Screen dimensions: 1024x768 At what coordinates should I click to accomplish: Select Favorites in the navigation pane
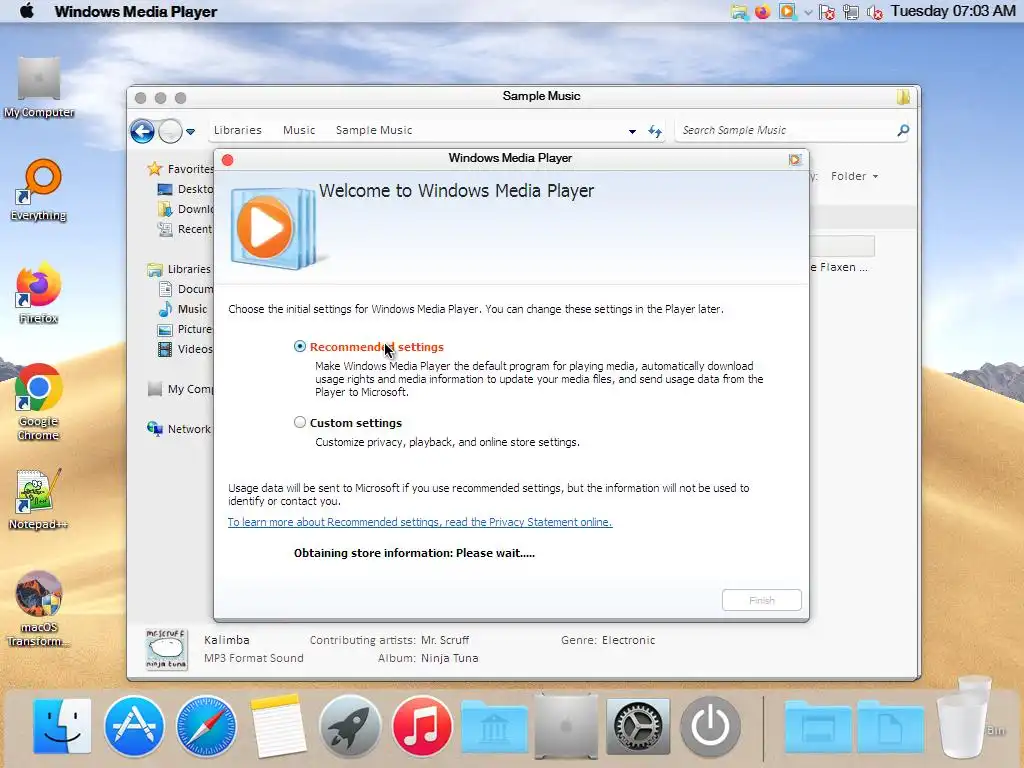180,168
